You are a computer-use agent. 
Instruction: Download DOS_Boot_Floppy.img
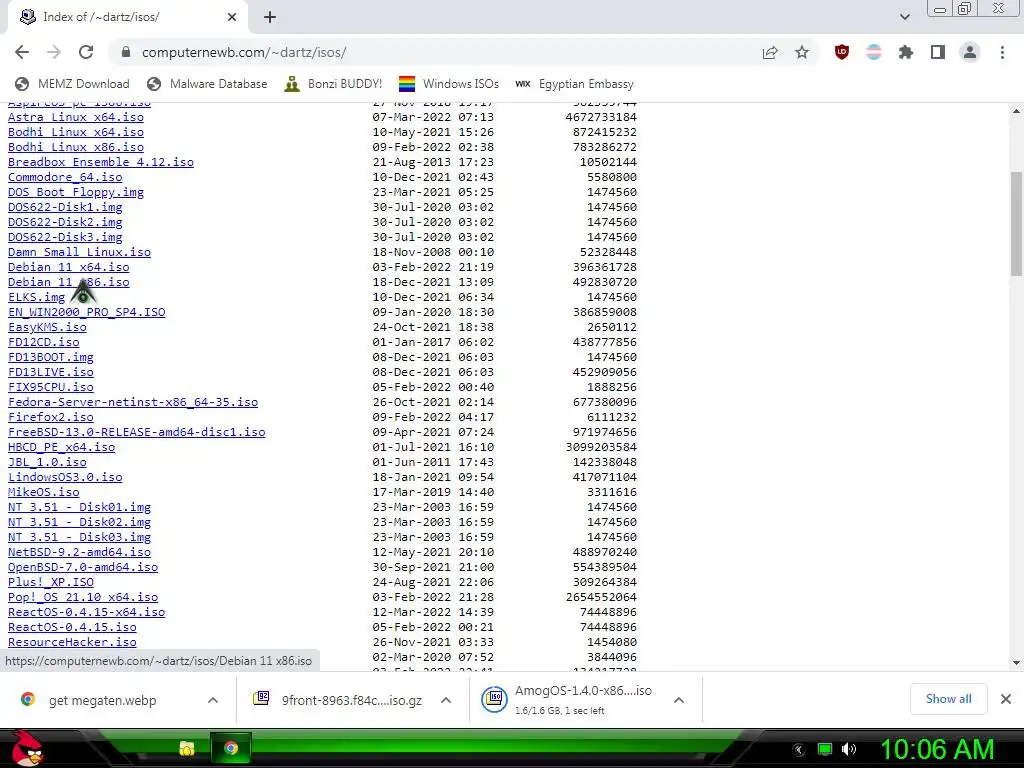tap(76, 192)
